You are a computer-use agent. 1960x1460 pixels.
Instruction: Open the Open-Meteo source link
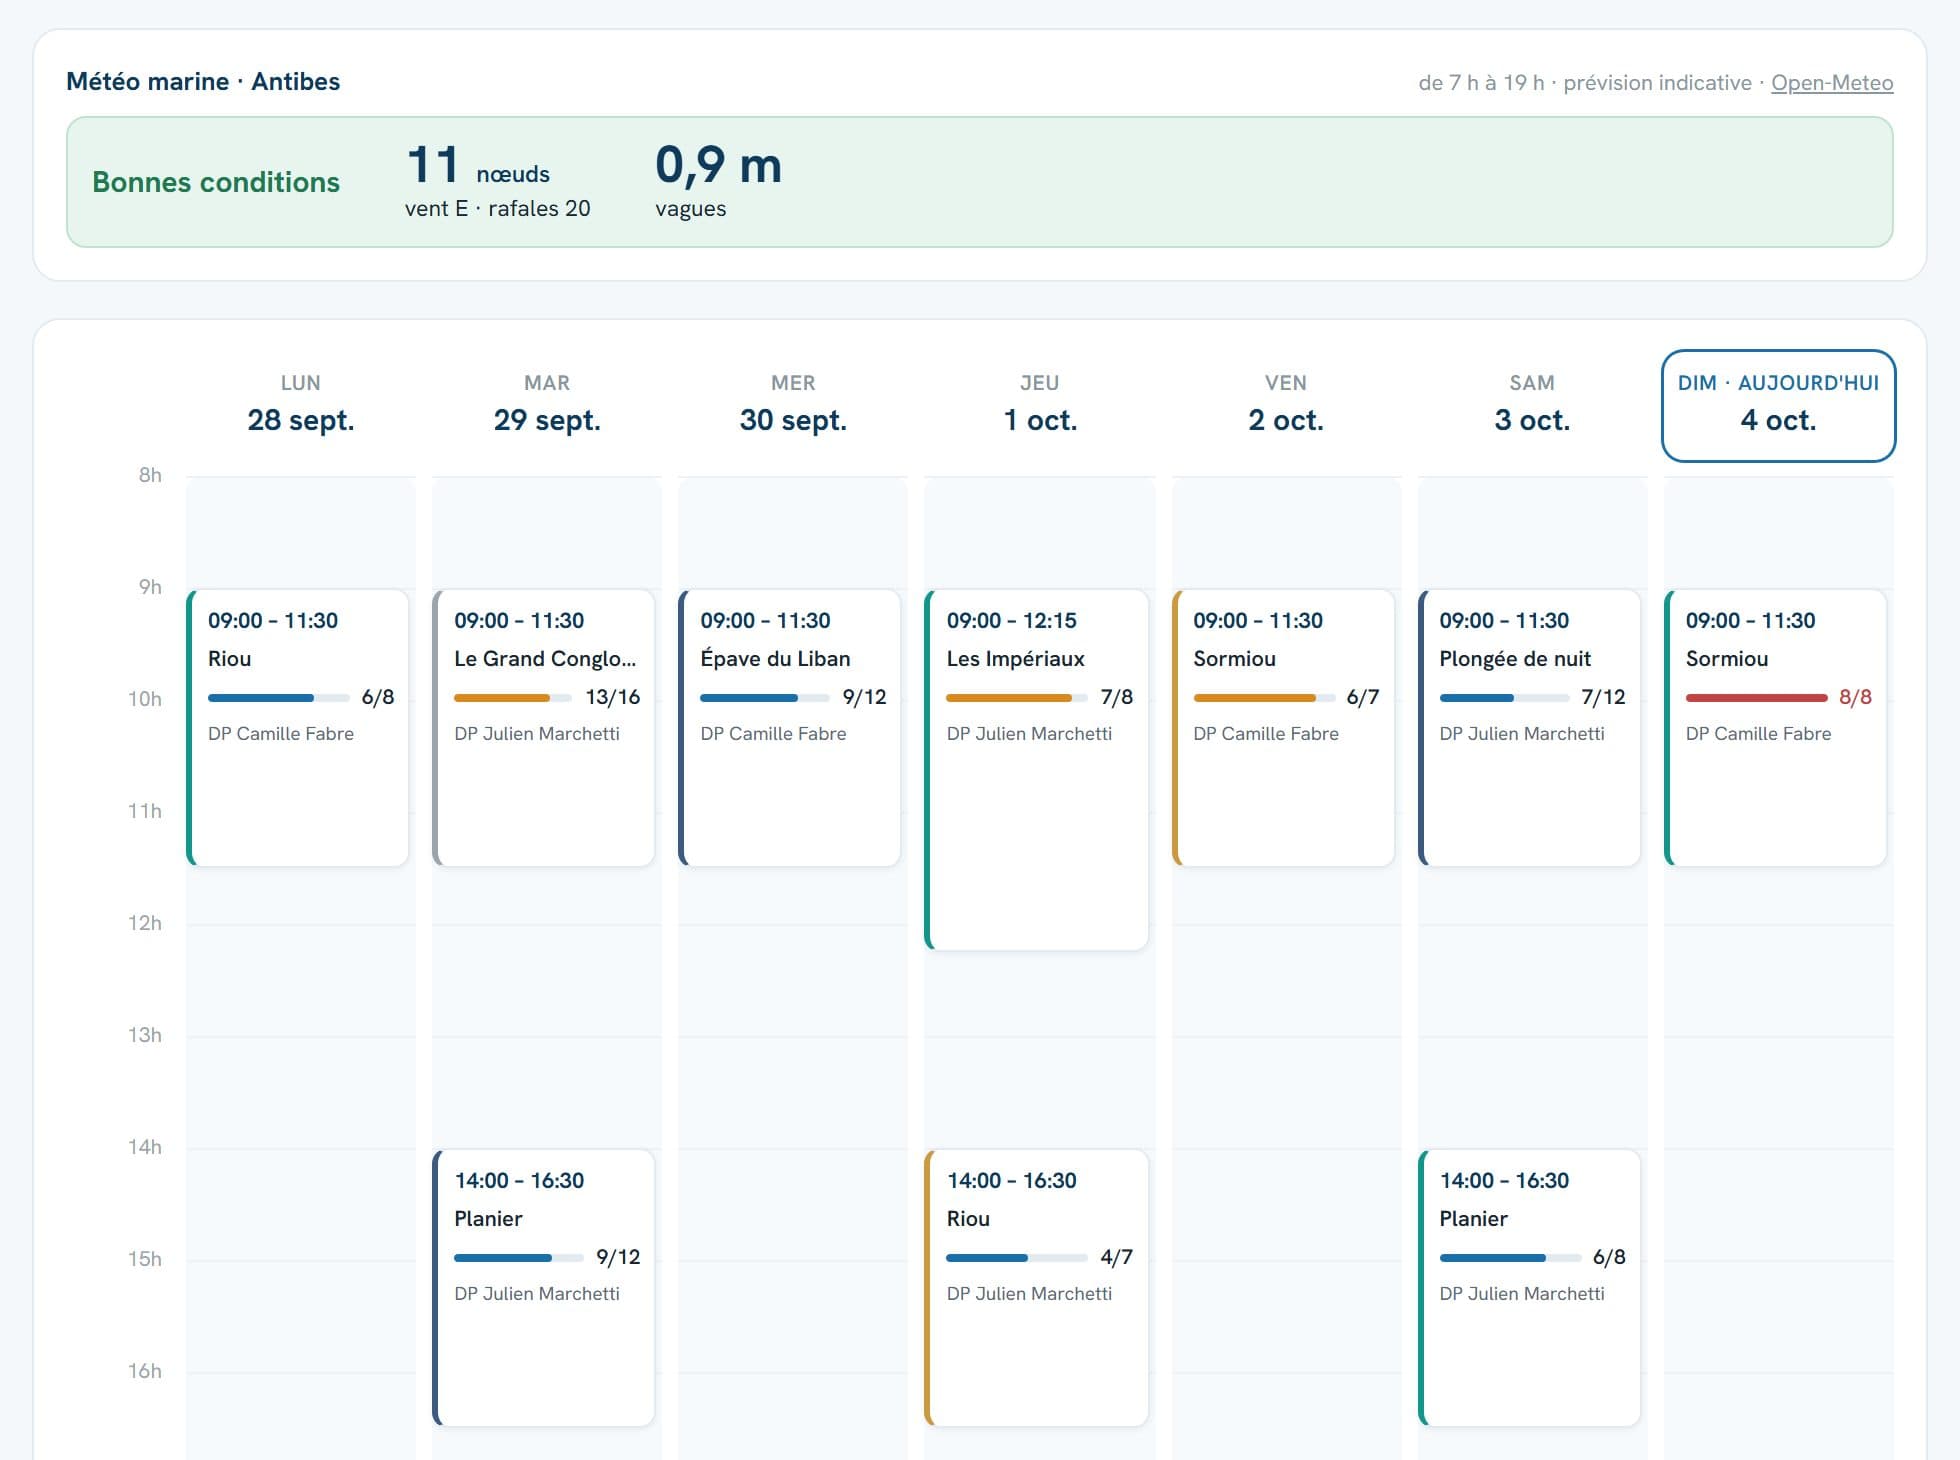[1832, 83]
